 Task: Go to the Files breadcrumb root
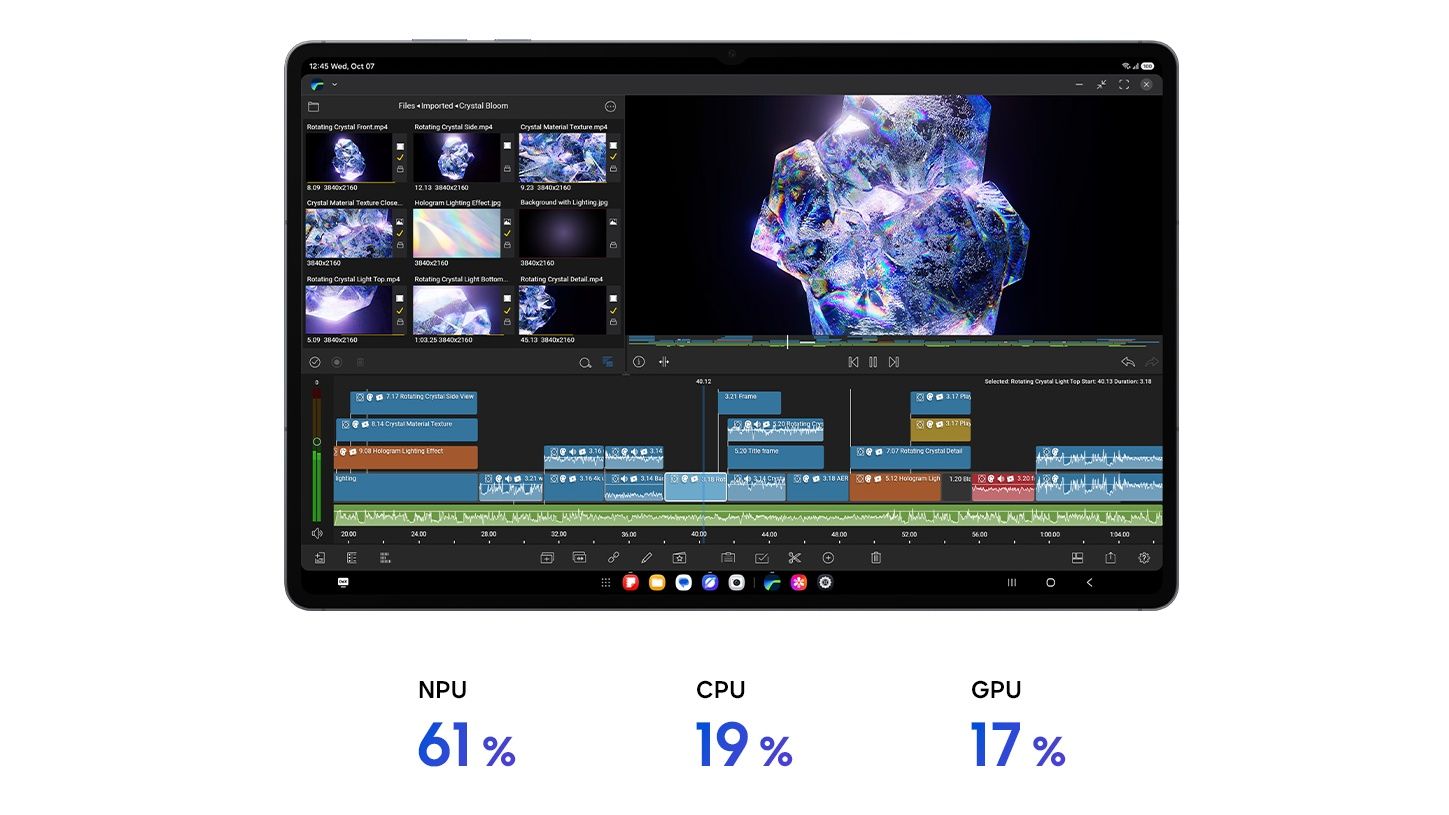[407, 106]
